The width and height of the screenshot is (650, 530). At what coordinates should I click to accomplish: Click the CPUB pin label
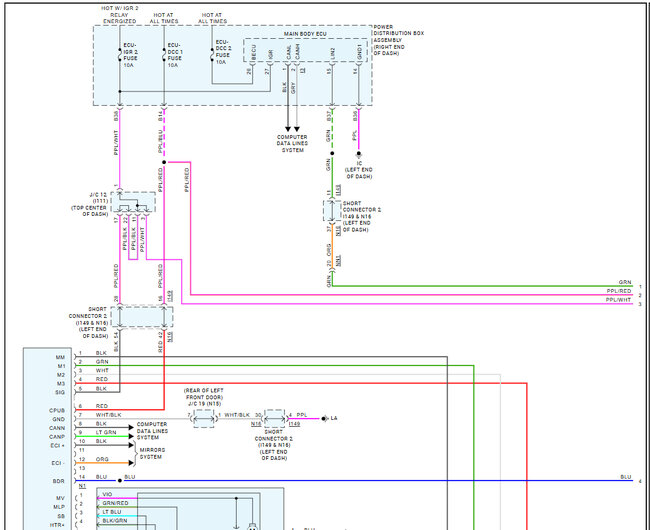57,410
